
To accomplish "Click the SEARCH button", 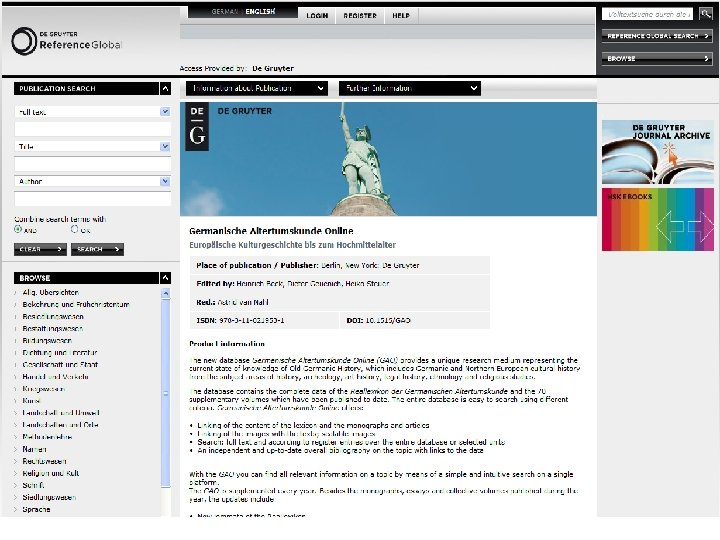I will pos(97,249).
